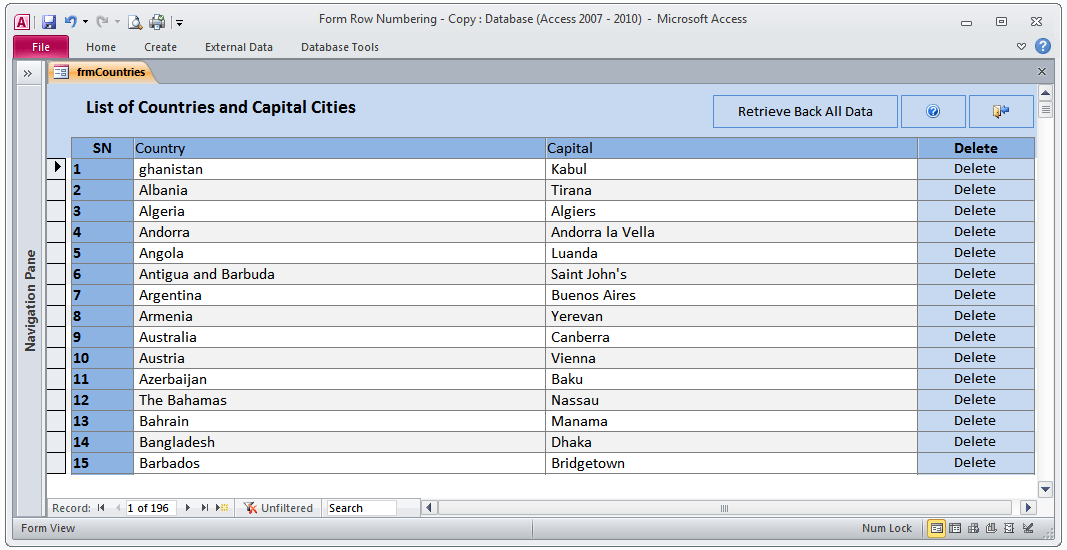Open Customize Quick Access Toolbar dropdown

[180, 22]
